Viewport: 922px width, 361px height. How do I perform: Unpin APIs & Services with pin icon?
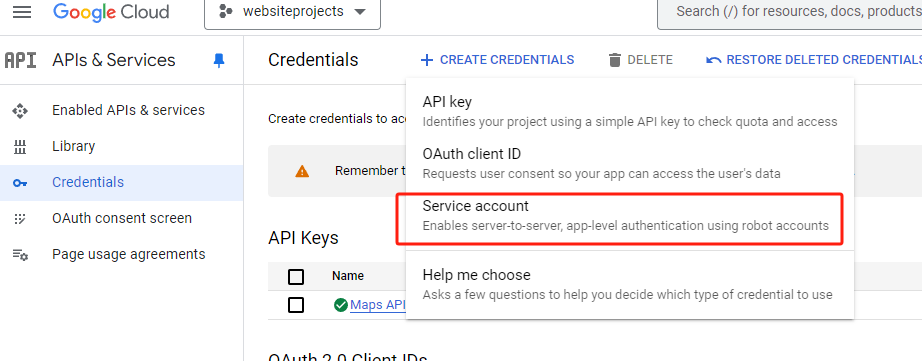point(219,60)
